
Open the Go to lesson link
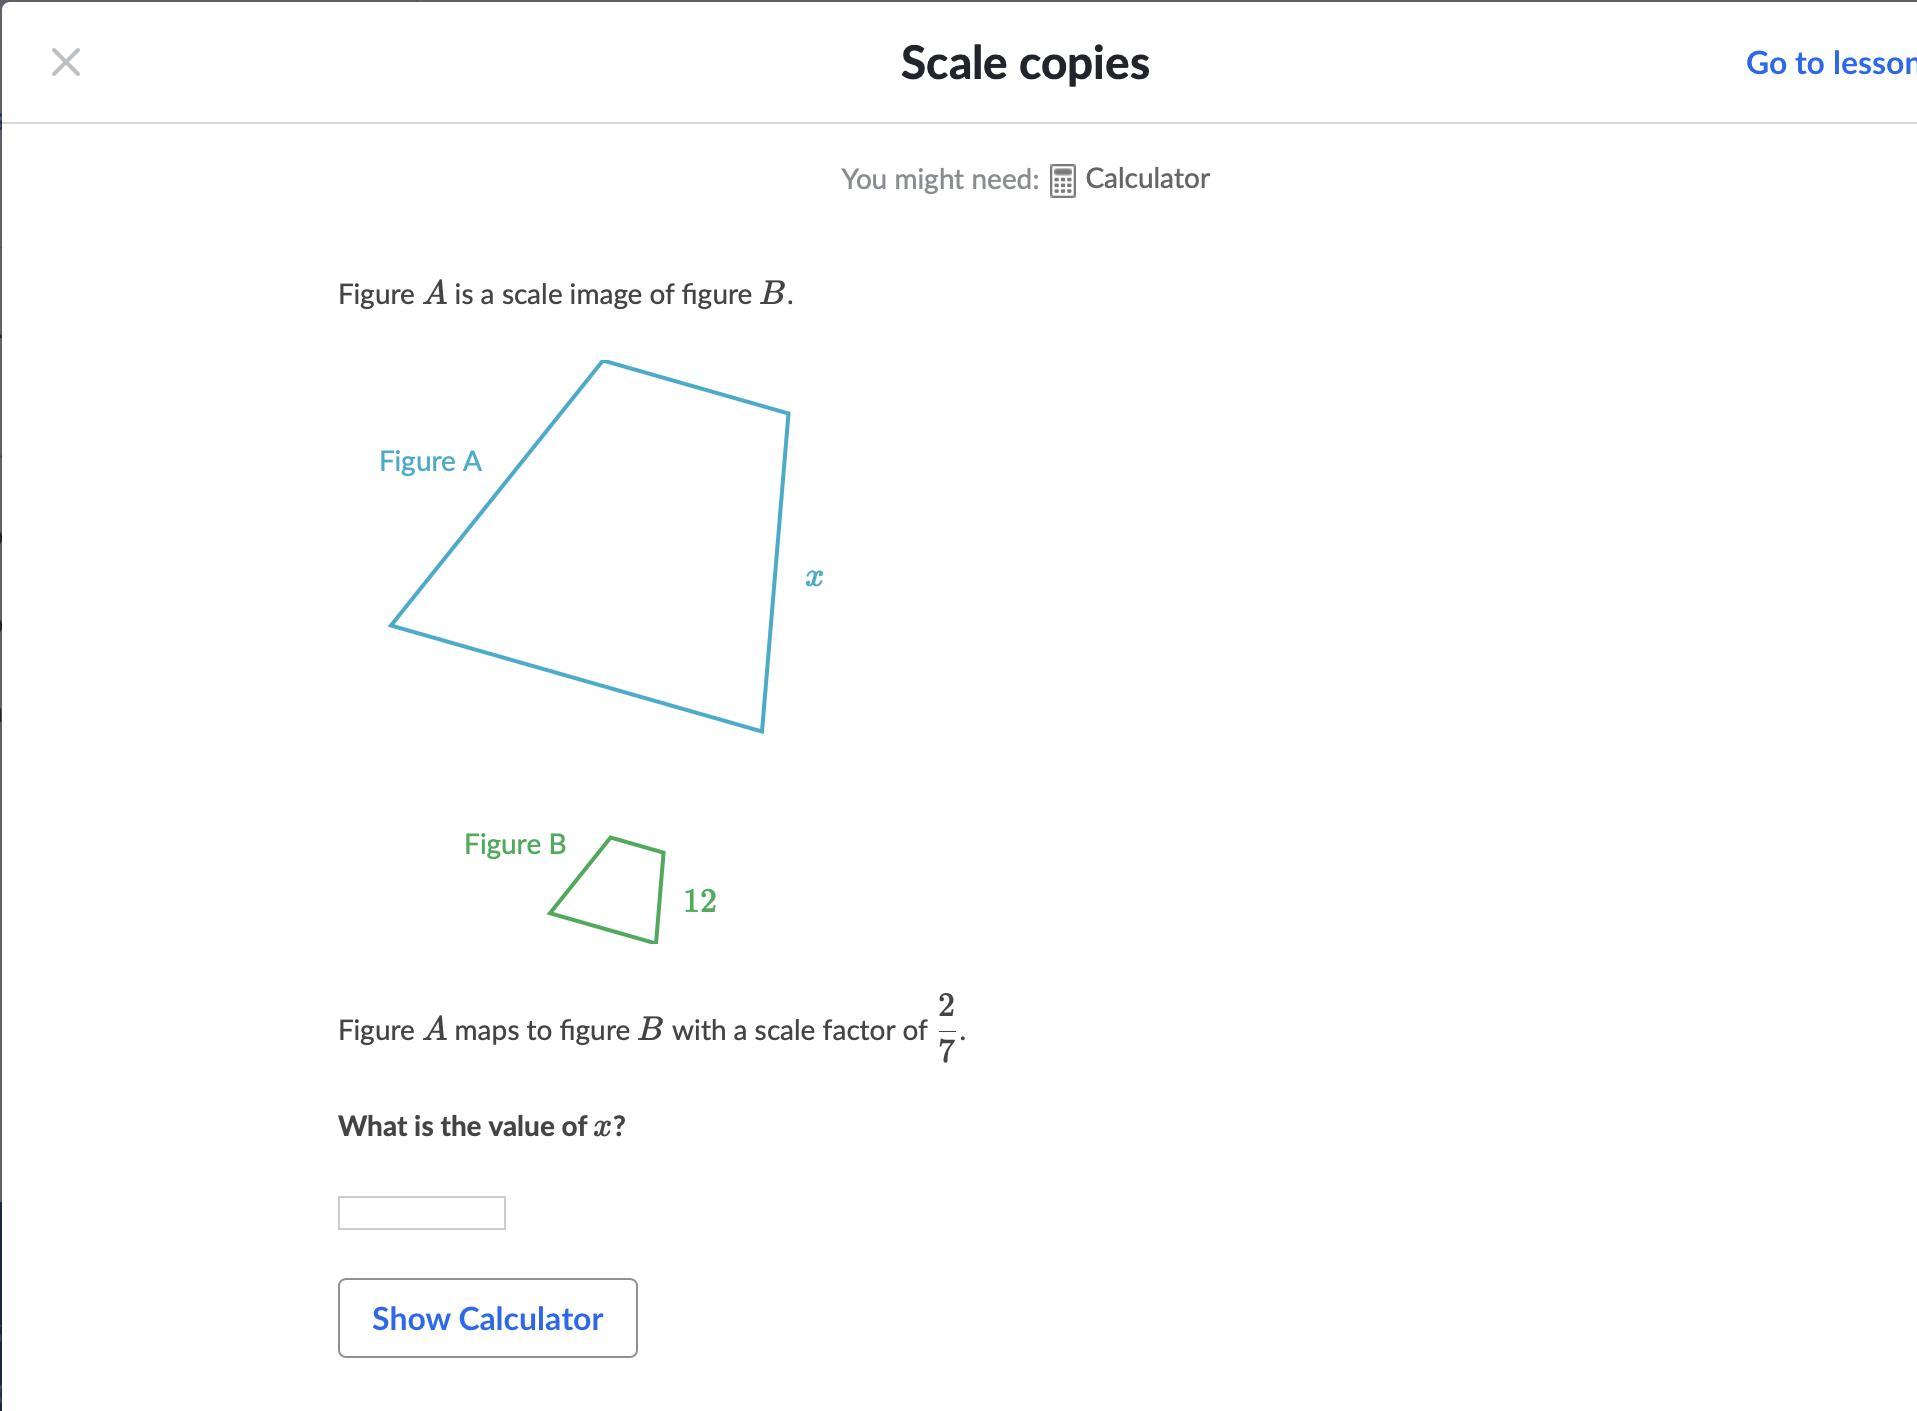coord(1830,63)
